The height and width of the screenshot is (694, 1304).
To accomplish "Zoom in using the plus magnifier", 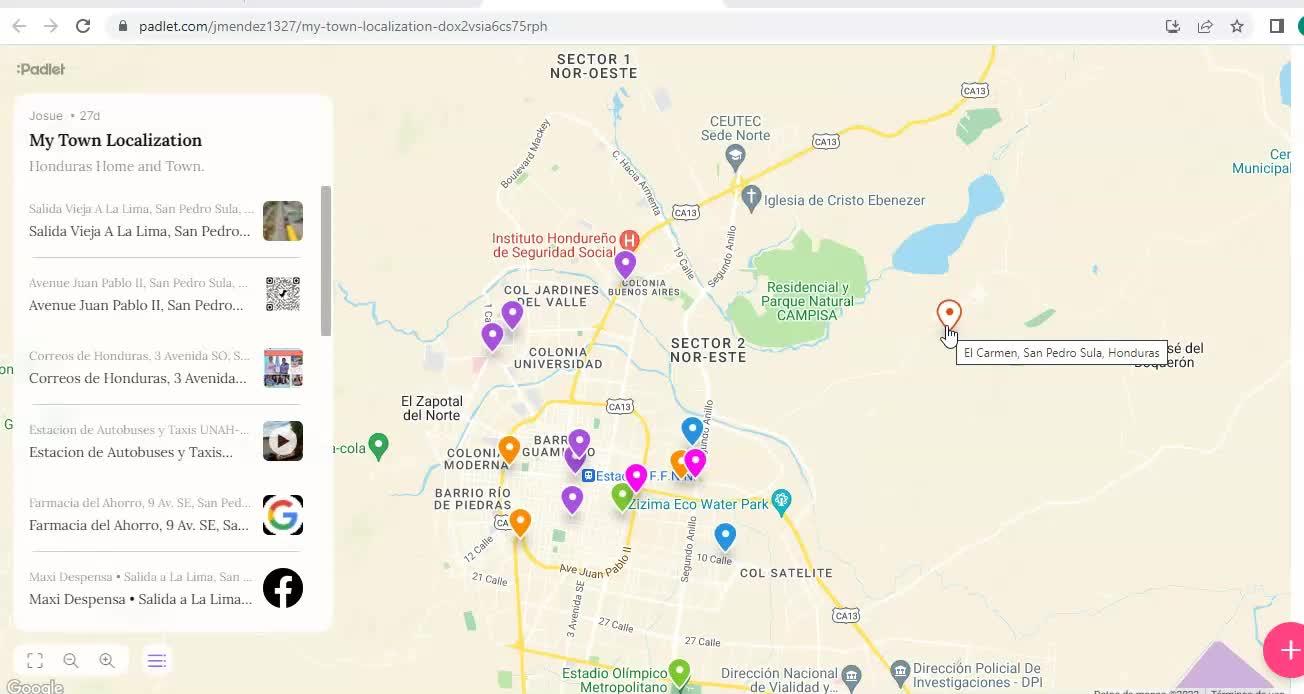I will (107, 660).
